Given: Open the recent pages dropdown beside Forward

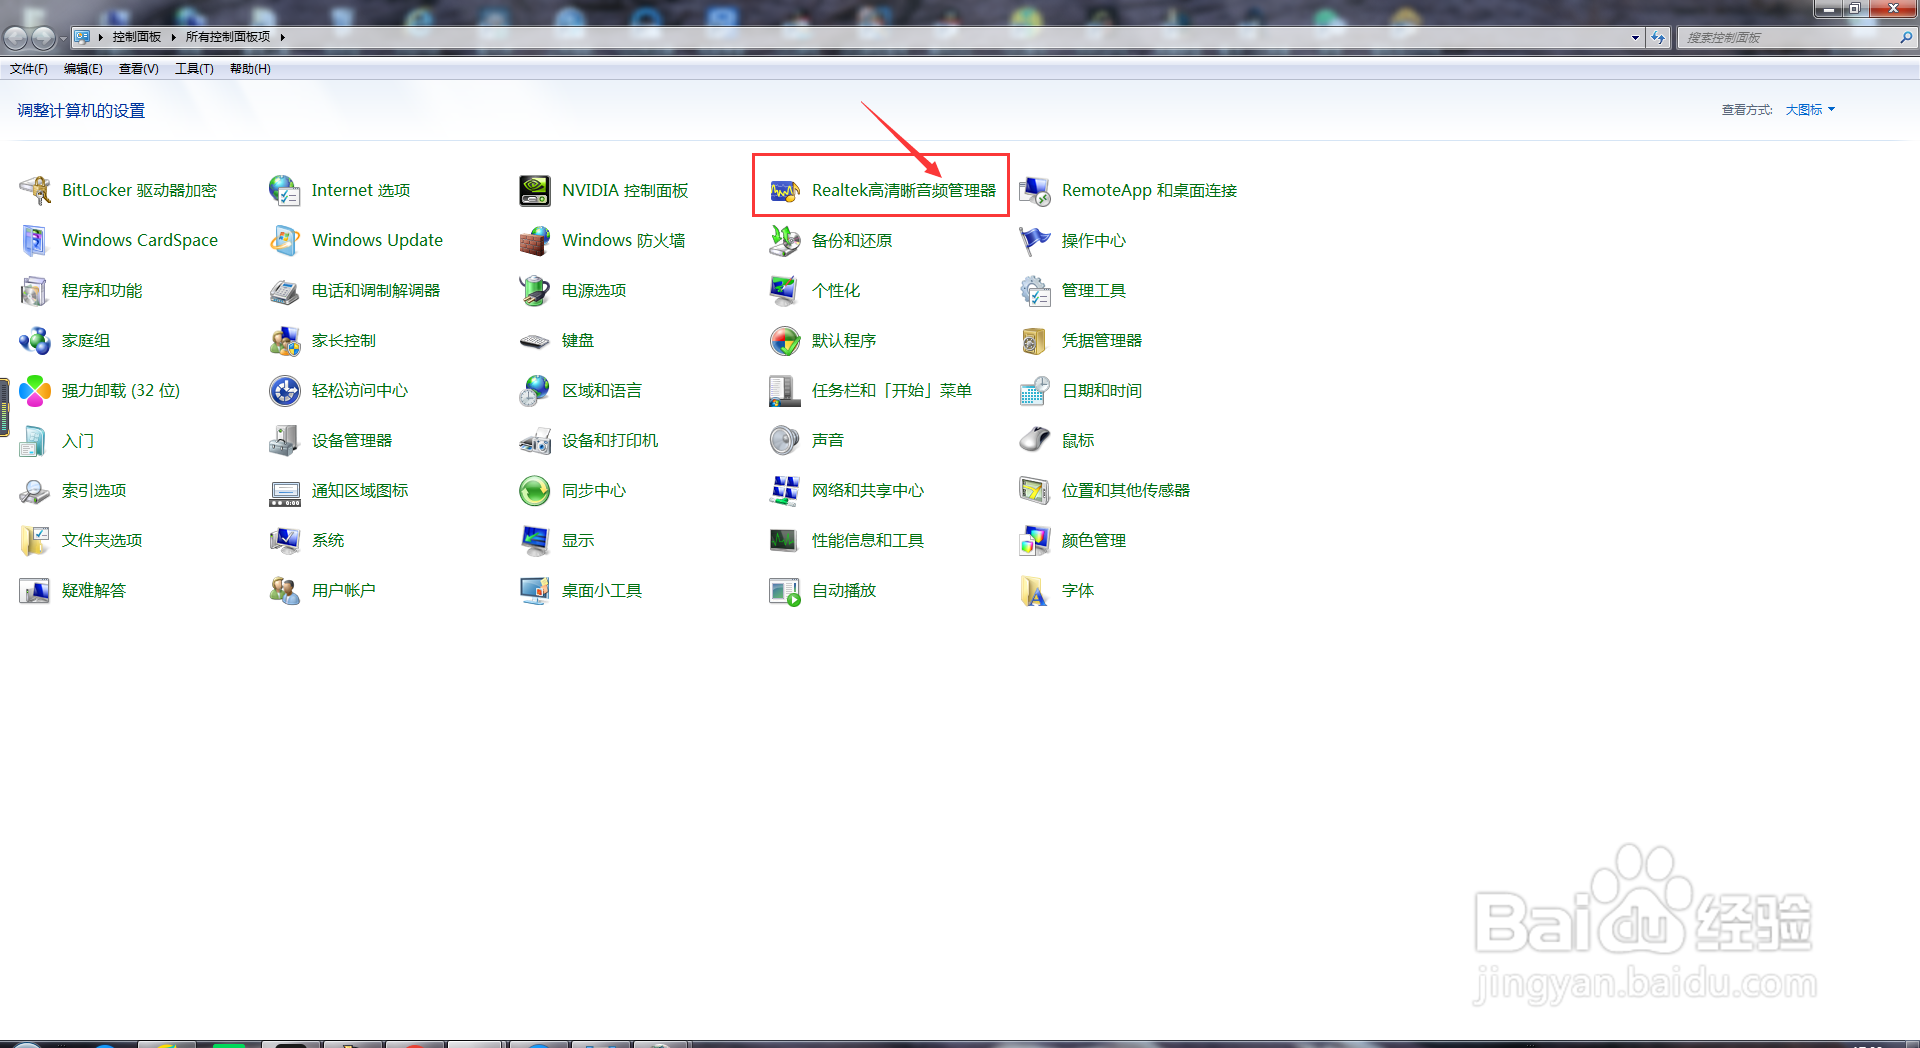Looking at the screenshot, I should pyautogui.click(x=63, y=38).
